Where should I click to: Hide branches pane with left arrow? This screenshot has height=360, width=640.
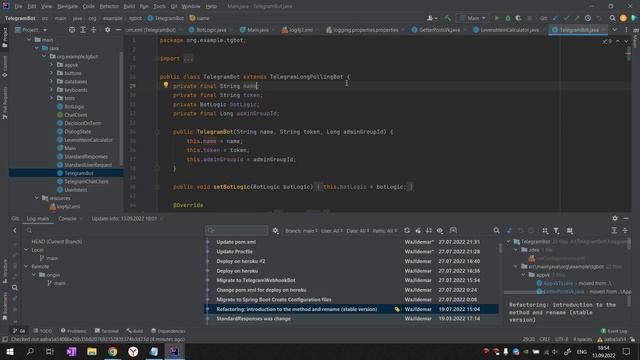pyautogui.click(x=15, y=231)
